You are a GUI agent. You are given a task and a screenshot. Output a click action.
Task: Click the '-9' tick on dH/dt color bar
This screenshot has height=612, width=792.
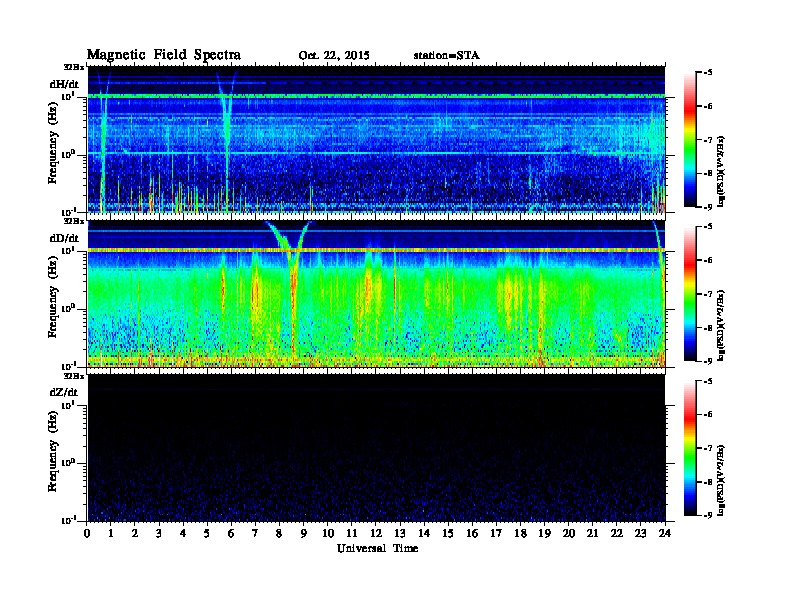pos(708,207)
